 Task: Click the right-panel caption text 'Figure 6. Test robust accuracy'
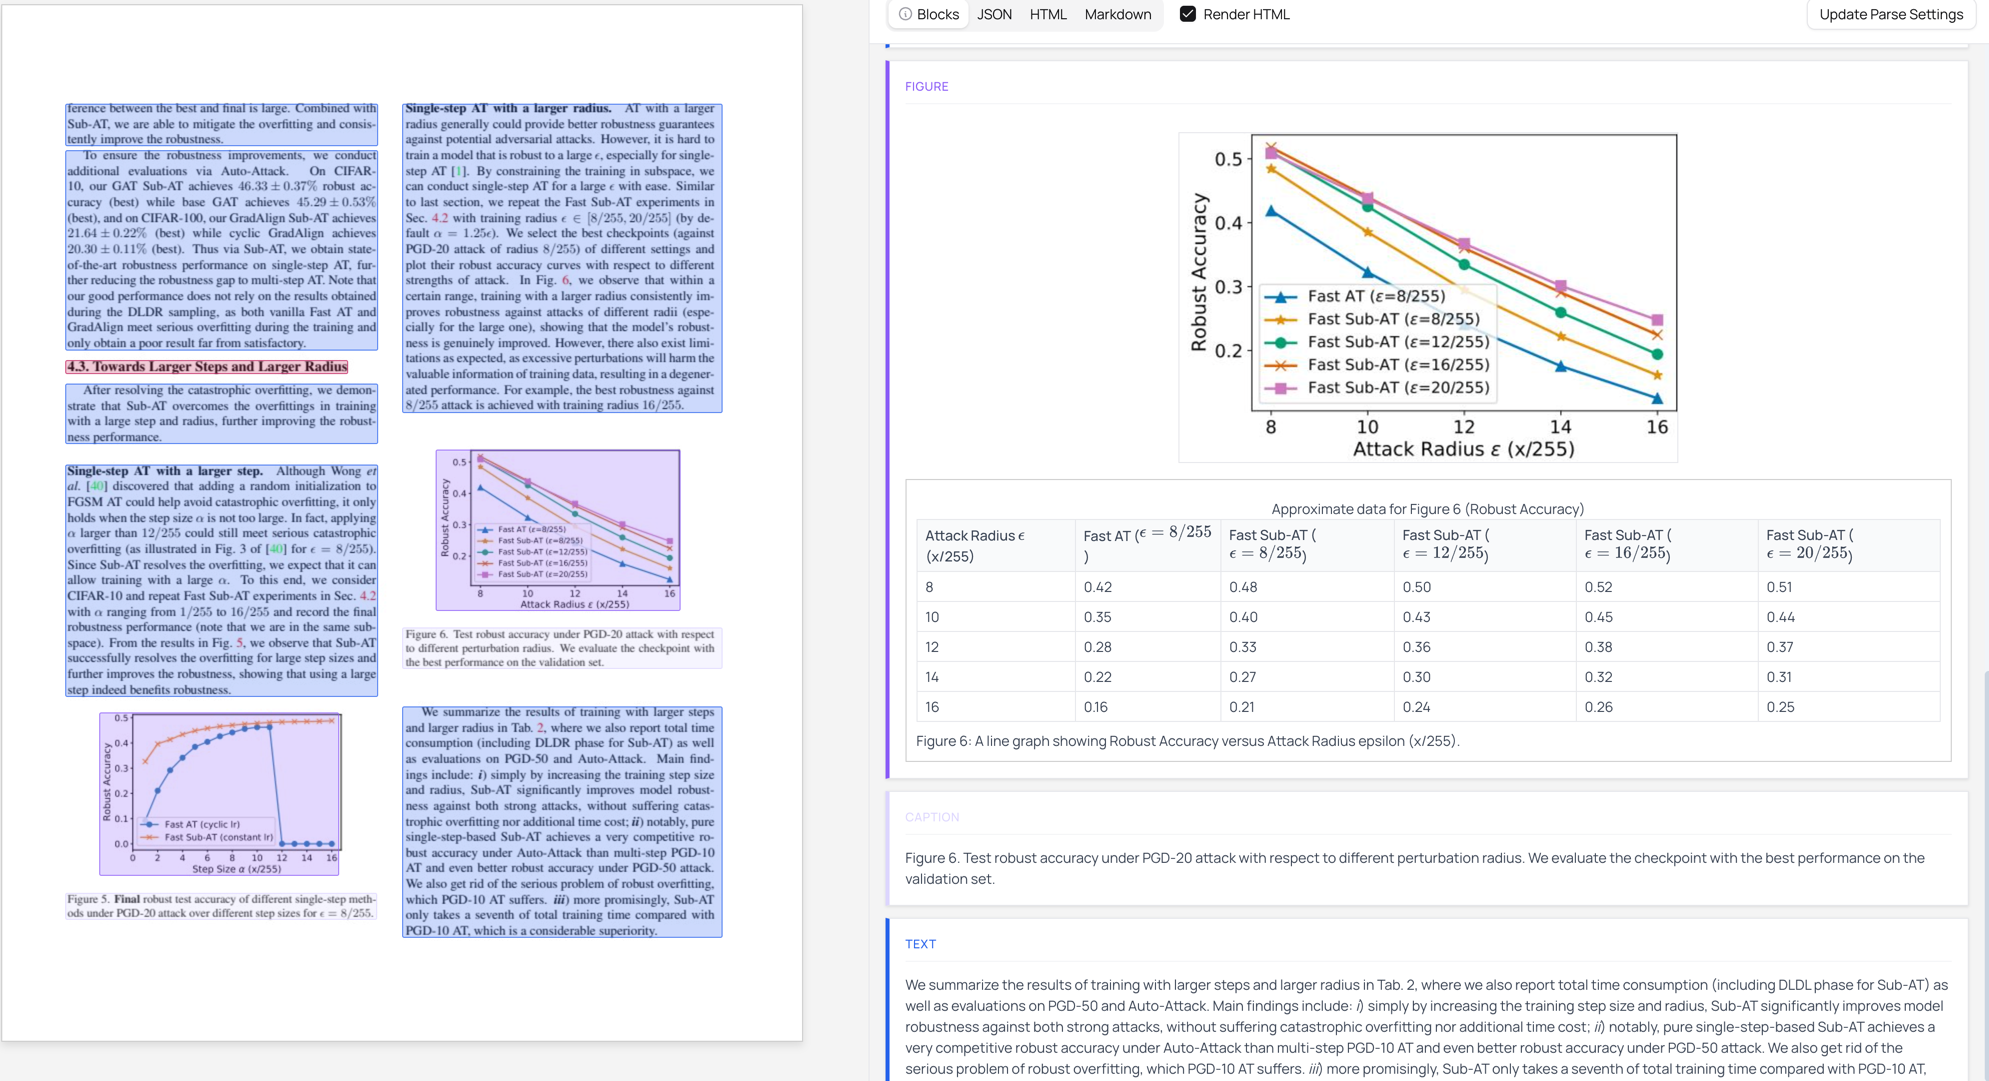[x=1415, y=868]
